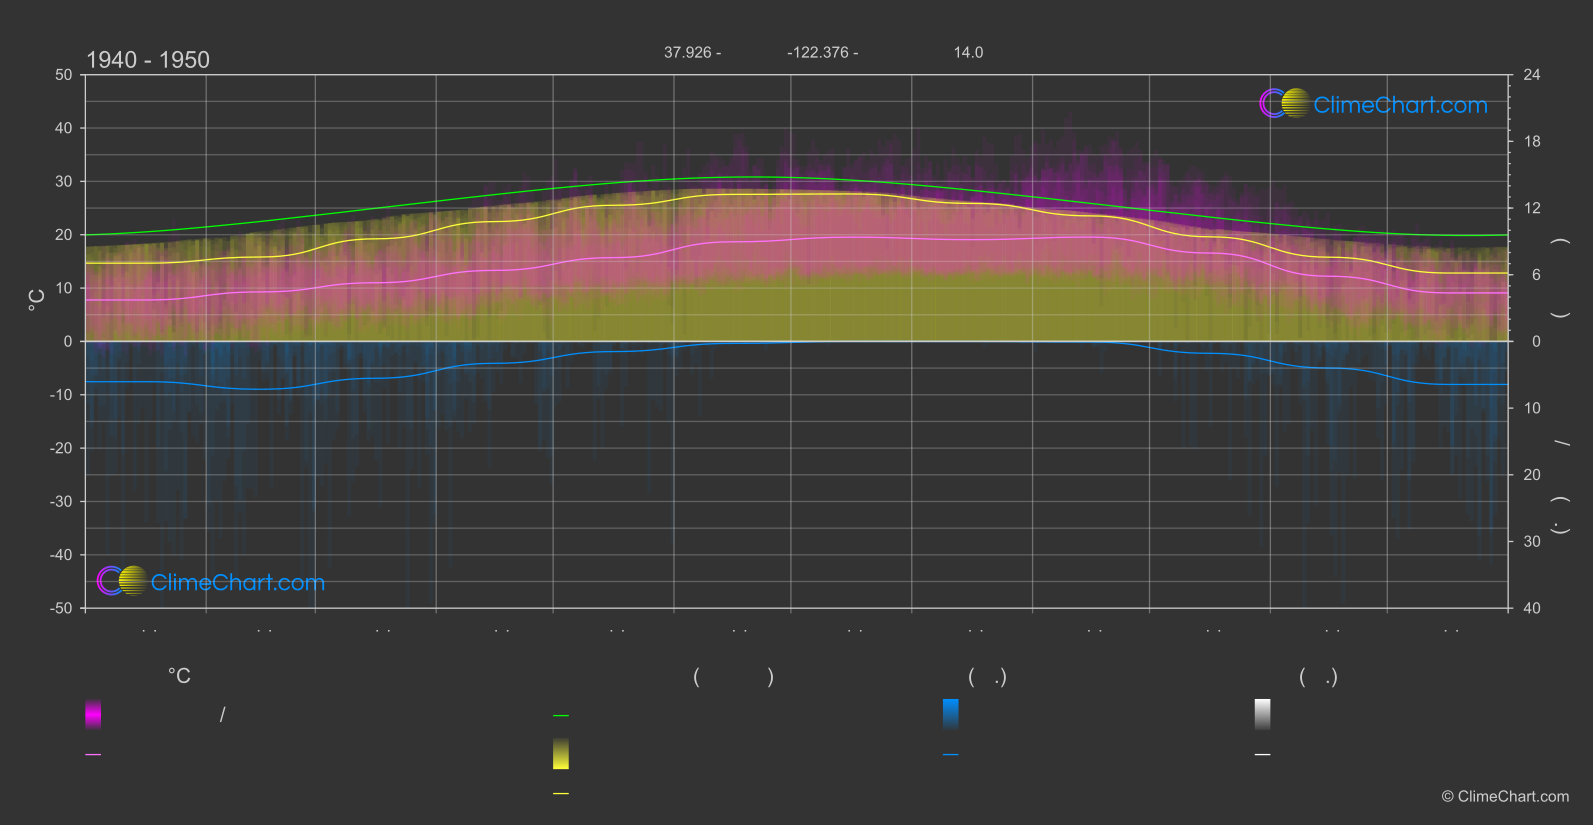Click the ClimeChart.com logo icon at top right
This screenshot has height=825, width=1593.
click(x=1284, y=103)
